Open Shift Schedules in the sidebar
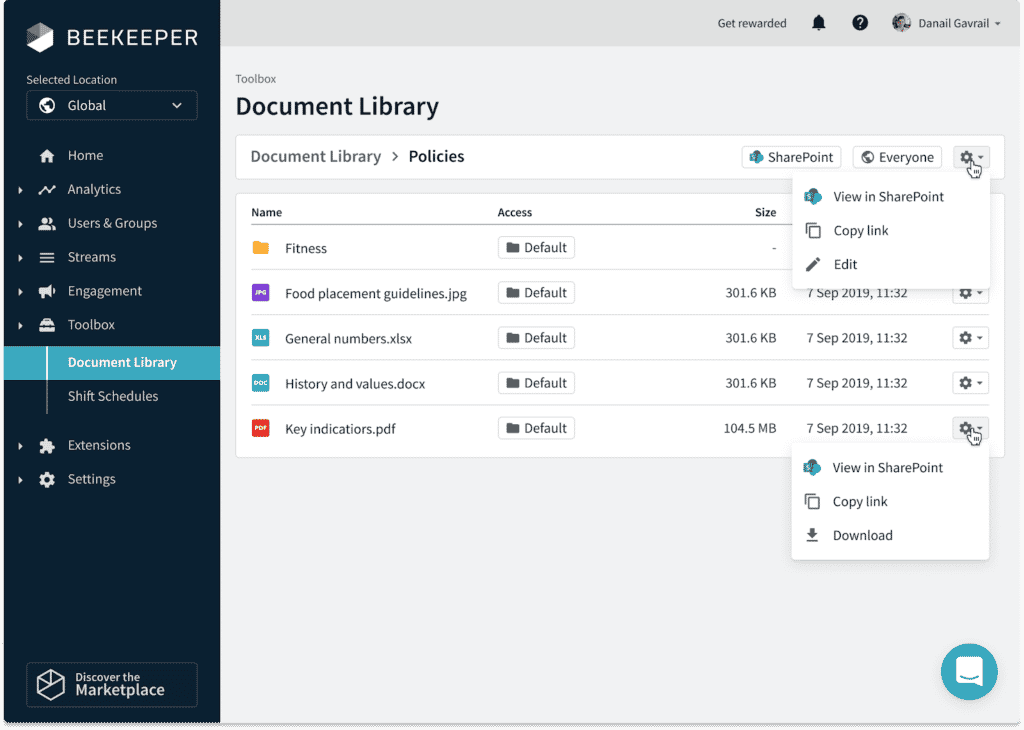 click(113, 396)
